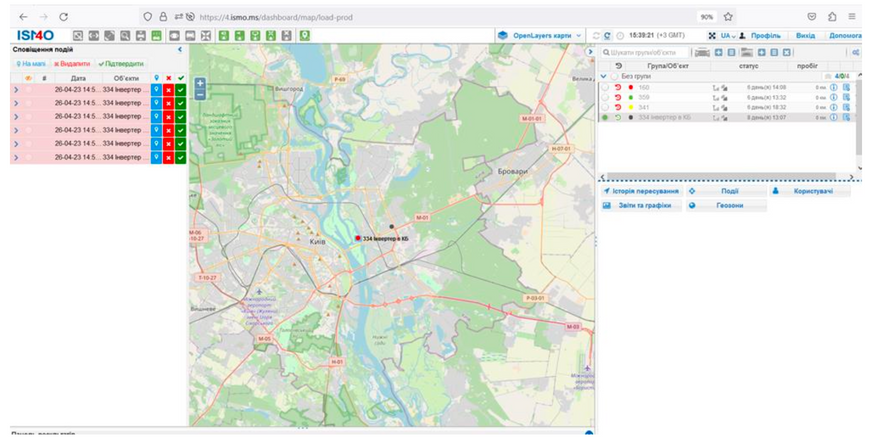Open the UA language dropdown

click(x=728, y=35)
